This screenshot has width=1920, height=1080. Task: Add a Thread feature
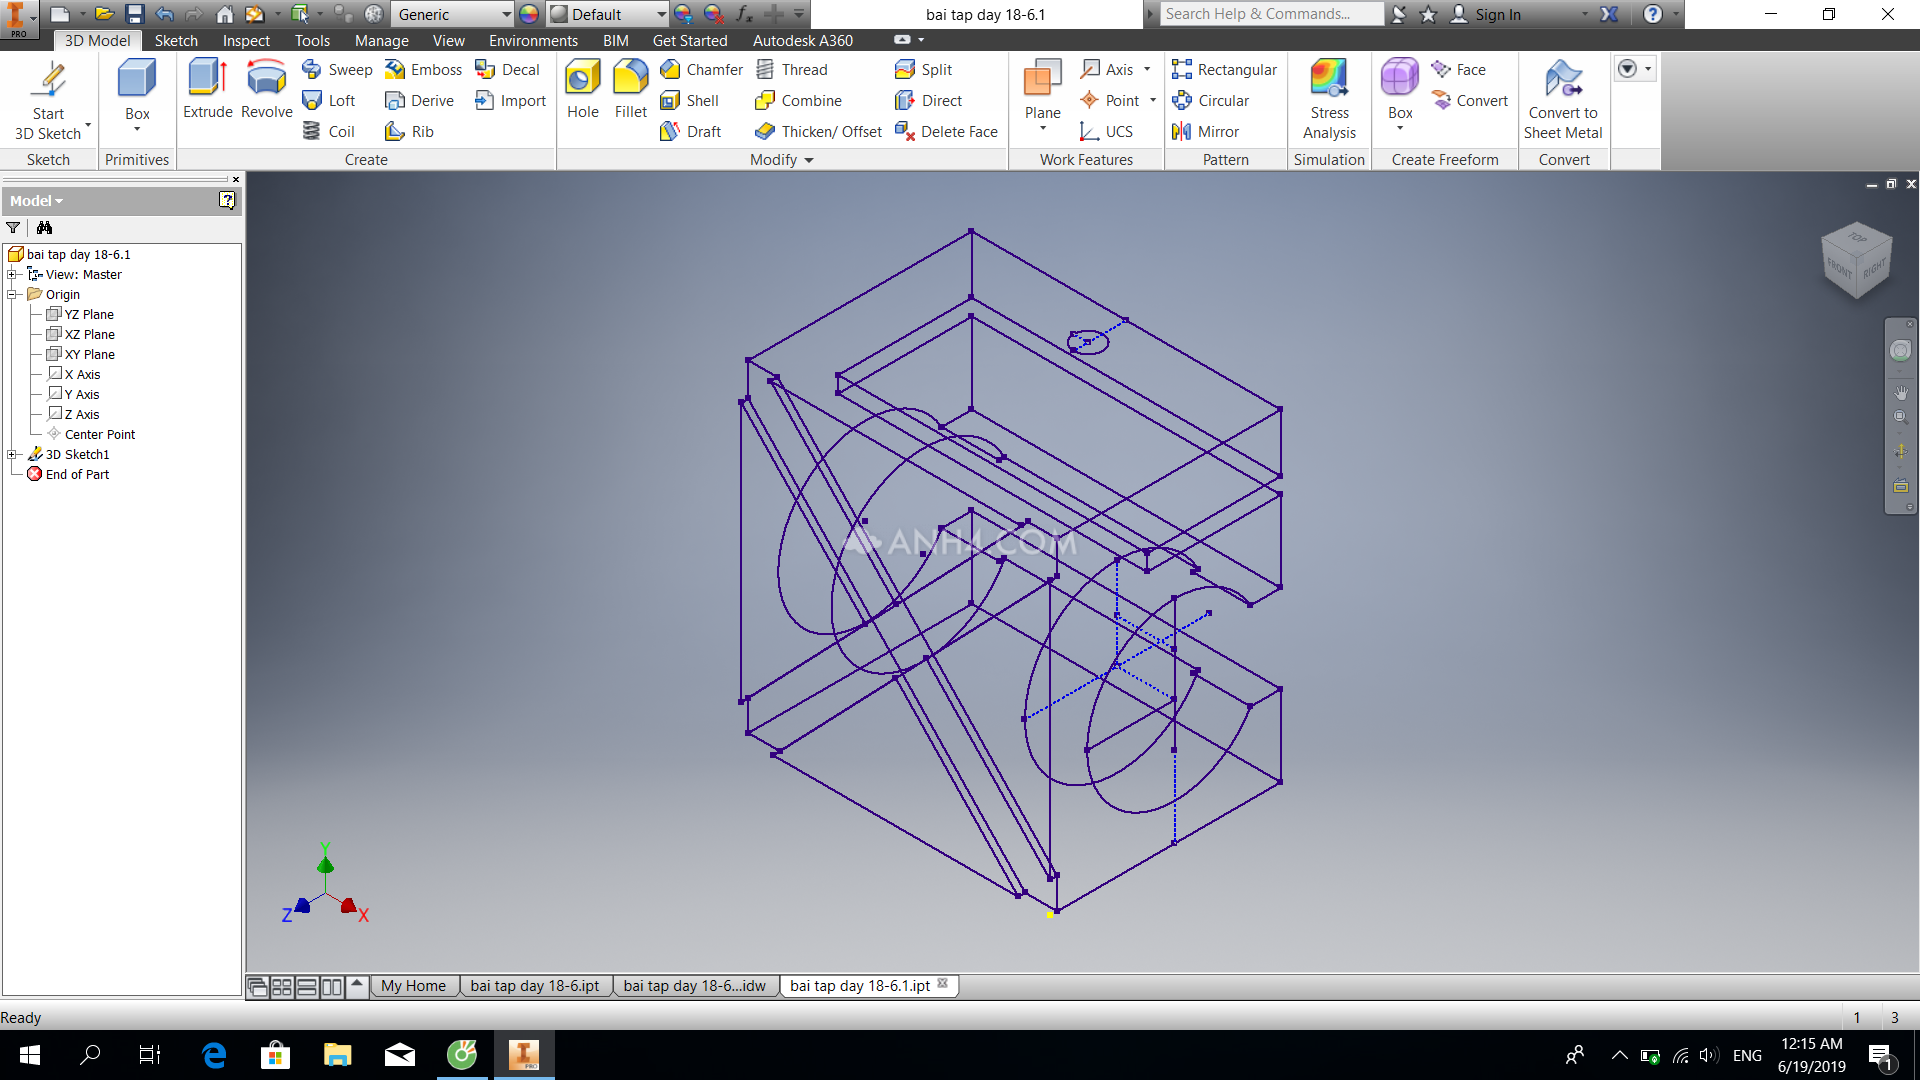point(792,69)
